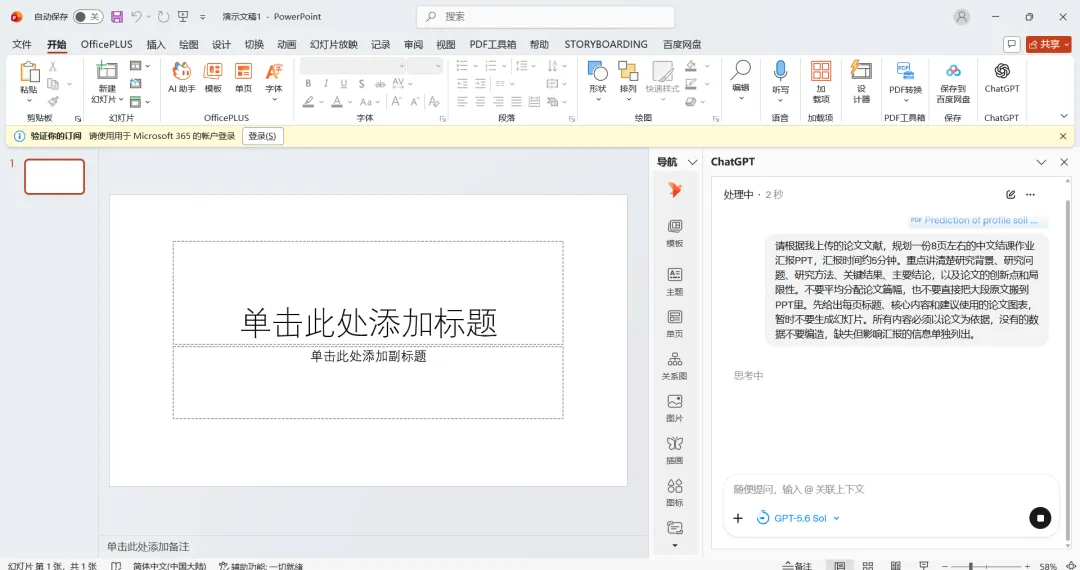
Task: Switch to the 插入 ribbon tab
Action: point(156,44)
